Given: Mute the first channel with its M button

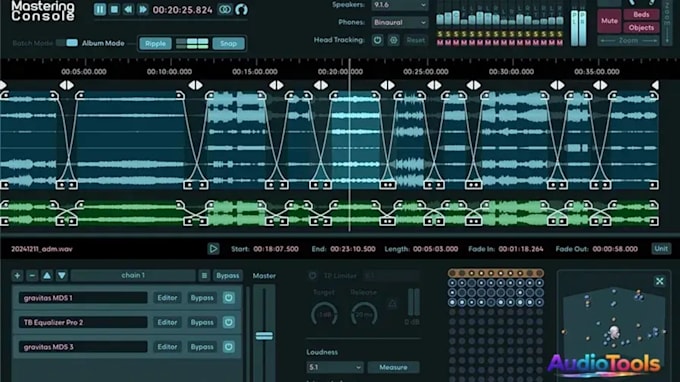Looking at the screenshot, I should pos(440,42).
